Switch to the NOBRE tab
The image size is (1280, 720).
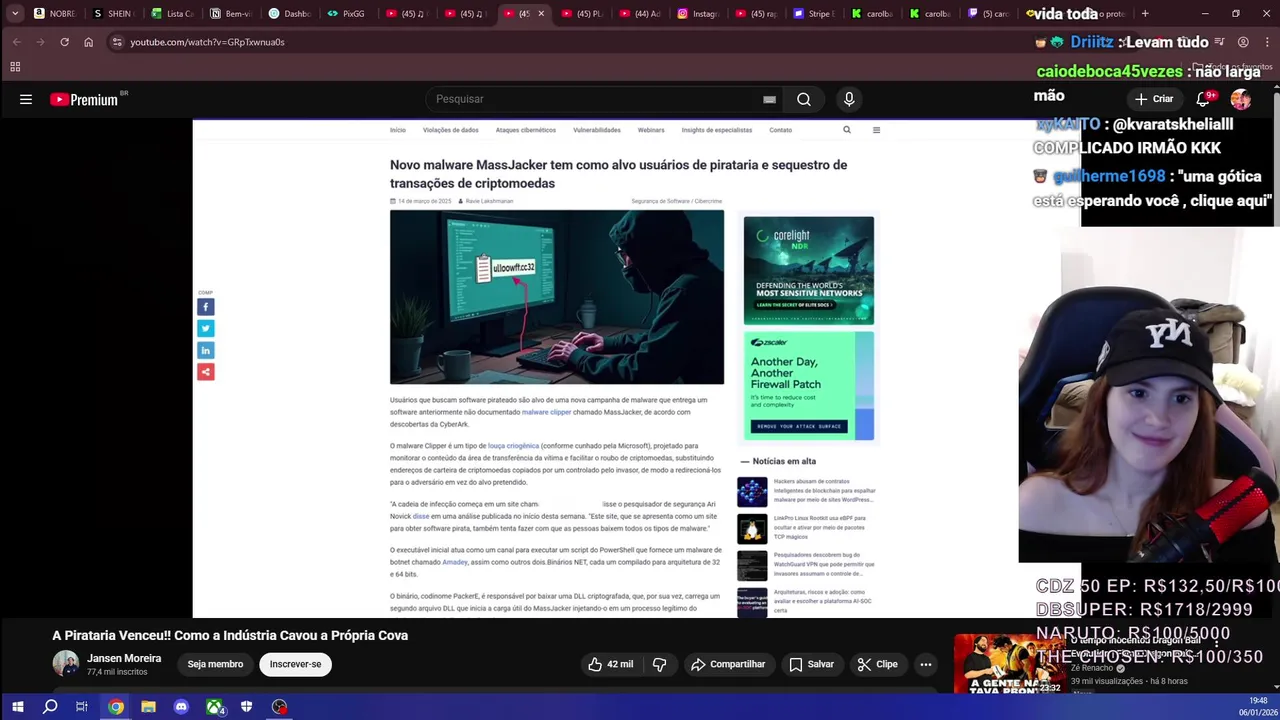(55, 14)
